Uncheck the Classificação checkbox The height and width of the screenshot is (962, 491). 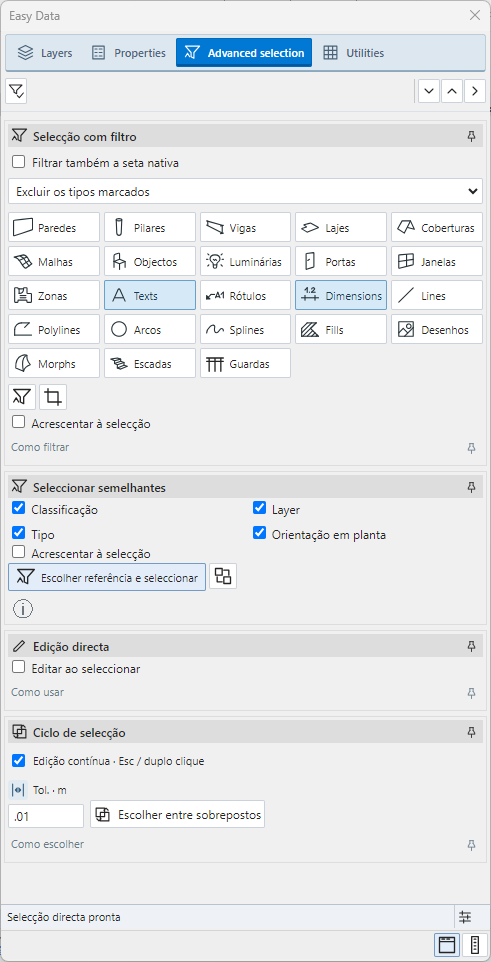pyautogui.click(x=18, y=509)
